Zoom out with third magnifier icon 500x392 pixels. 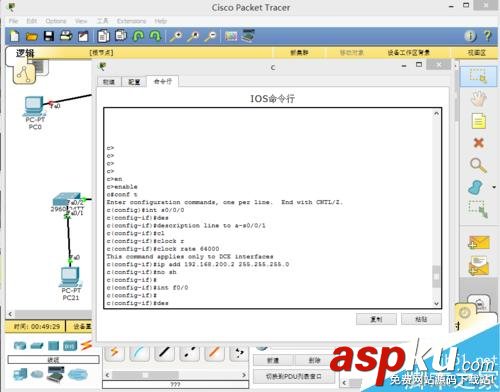(x=210, y=36)
